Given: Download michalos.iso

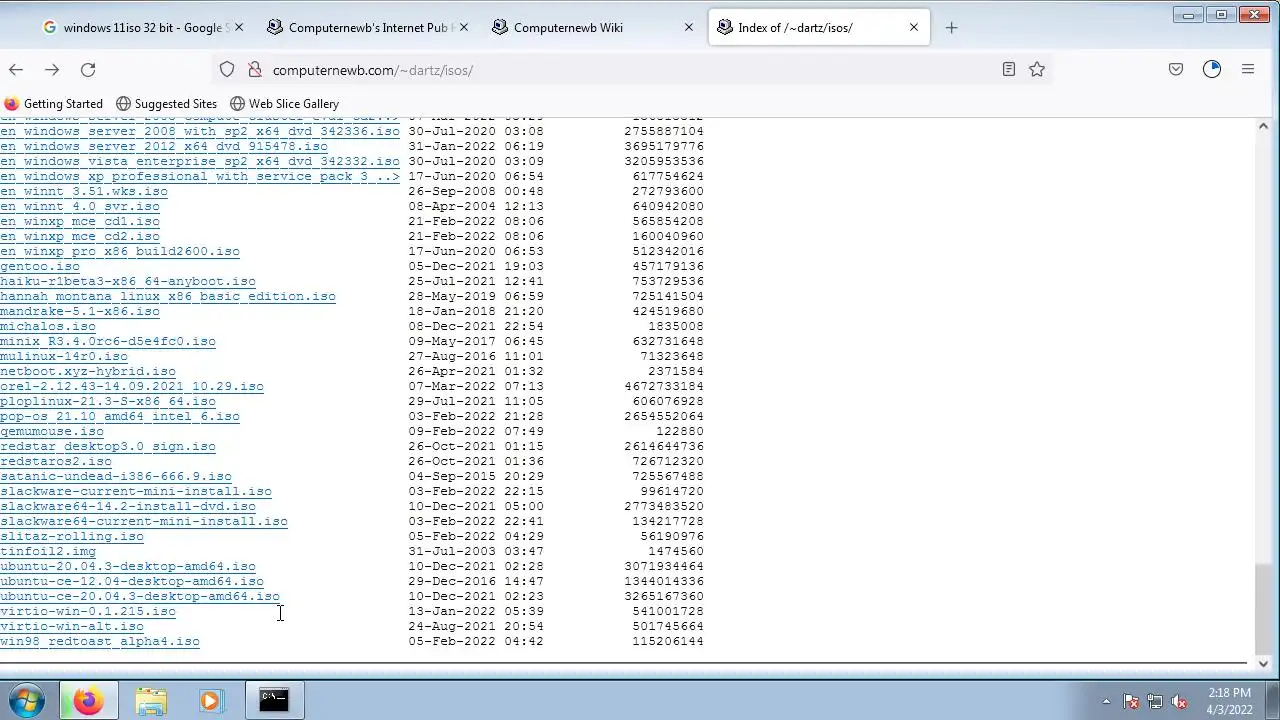Looking at the screenshot, I should pos(48,326).
